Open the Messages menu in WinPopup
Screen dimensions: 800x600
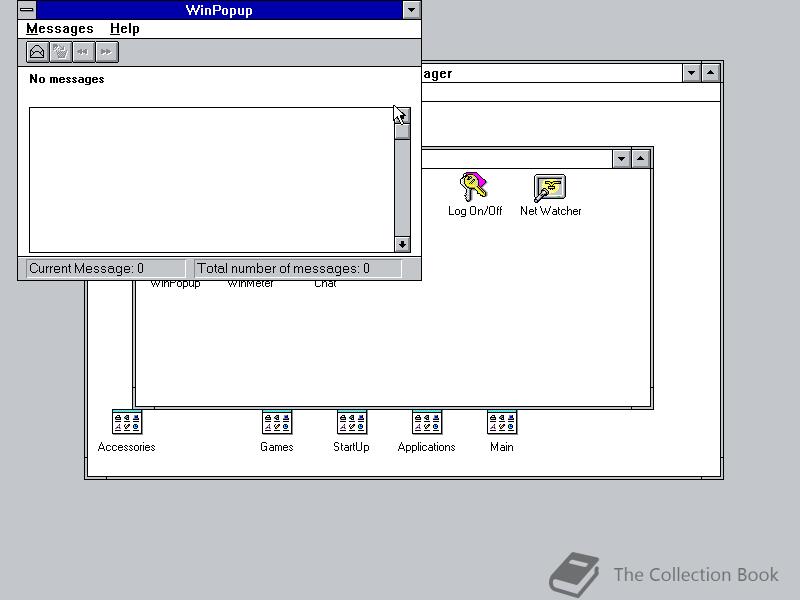pyautogui.click(x=60, y=29)
